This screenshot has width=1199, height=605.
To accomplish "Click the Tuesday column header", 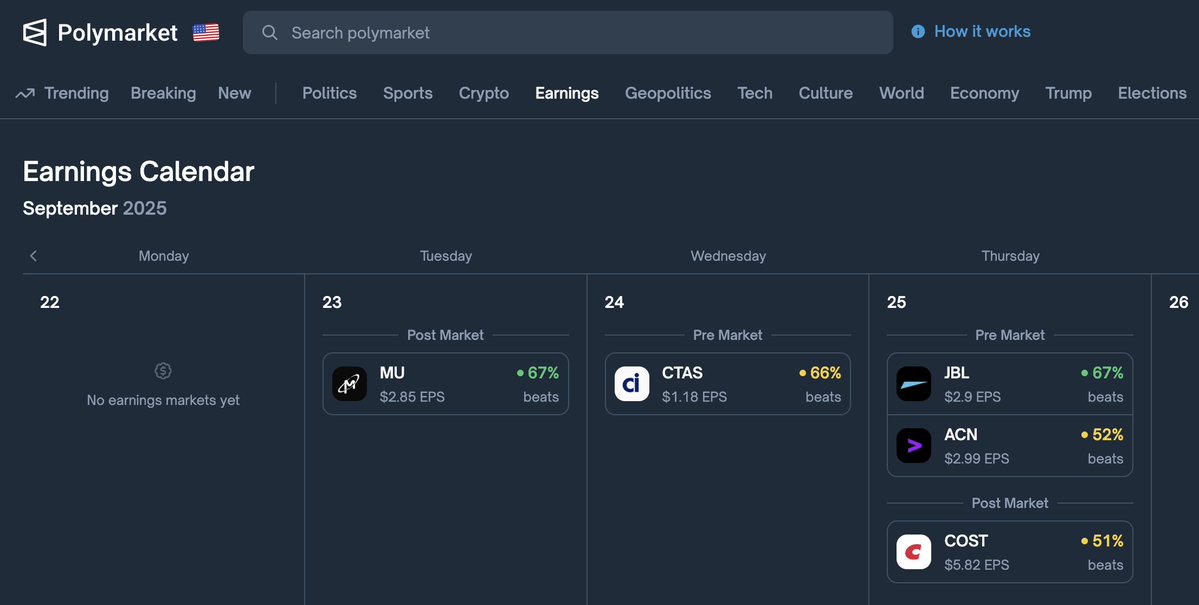I will 446,256.
